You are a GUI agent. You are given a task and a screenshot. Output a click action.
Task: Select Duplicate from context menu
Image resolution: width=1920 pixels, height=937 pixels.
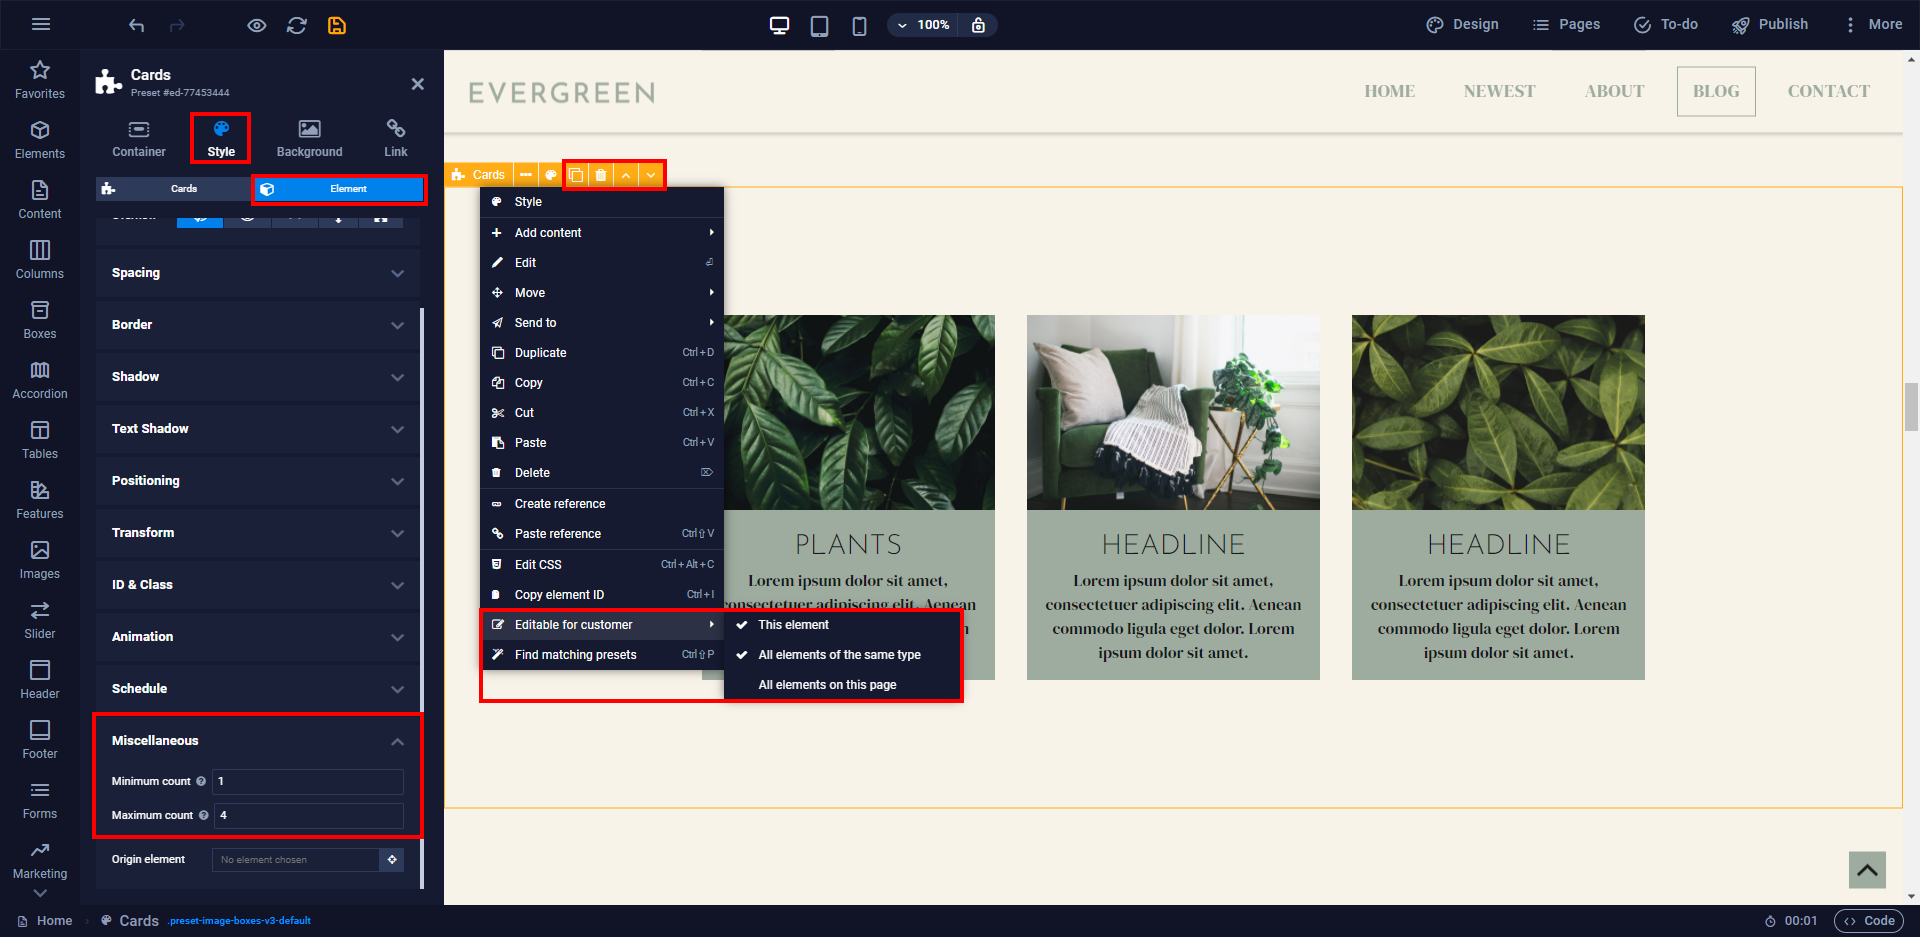tap(541, 353)
